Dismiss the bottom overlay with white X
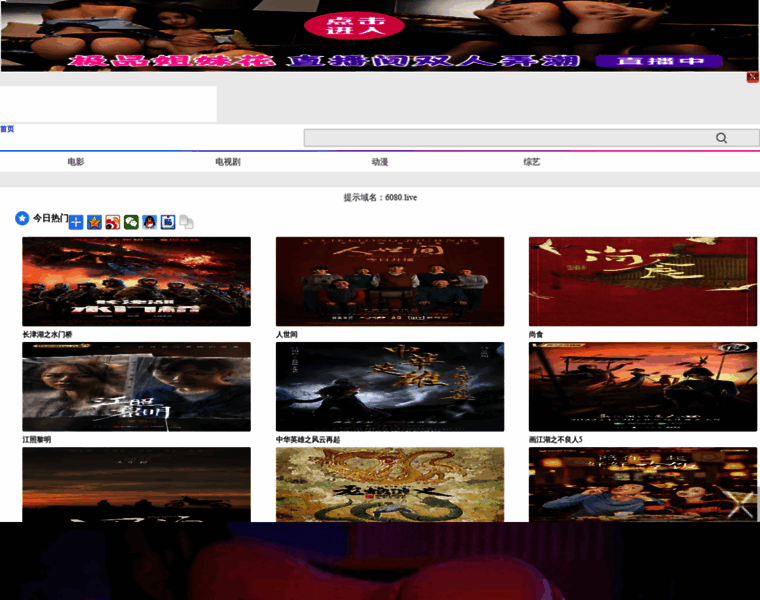 pyautogui.click(x=741, y=504)
